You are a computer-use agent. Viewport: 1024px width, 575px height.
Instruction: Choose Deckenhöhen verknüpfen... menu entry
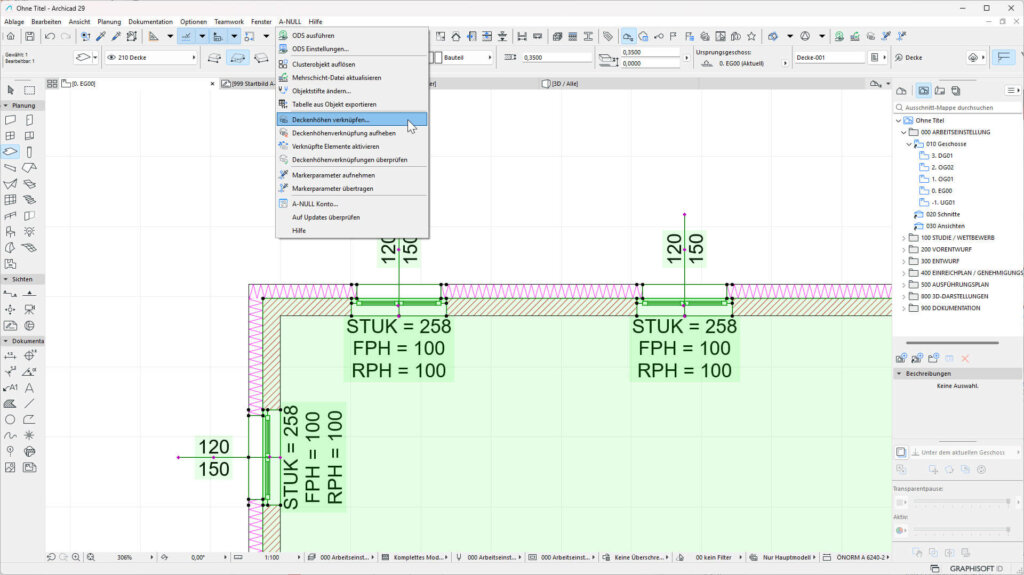coord(352,120)
